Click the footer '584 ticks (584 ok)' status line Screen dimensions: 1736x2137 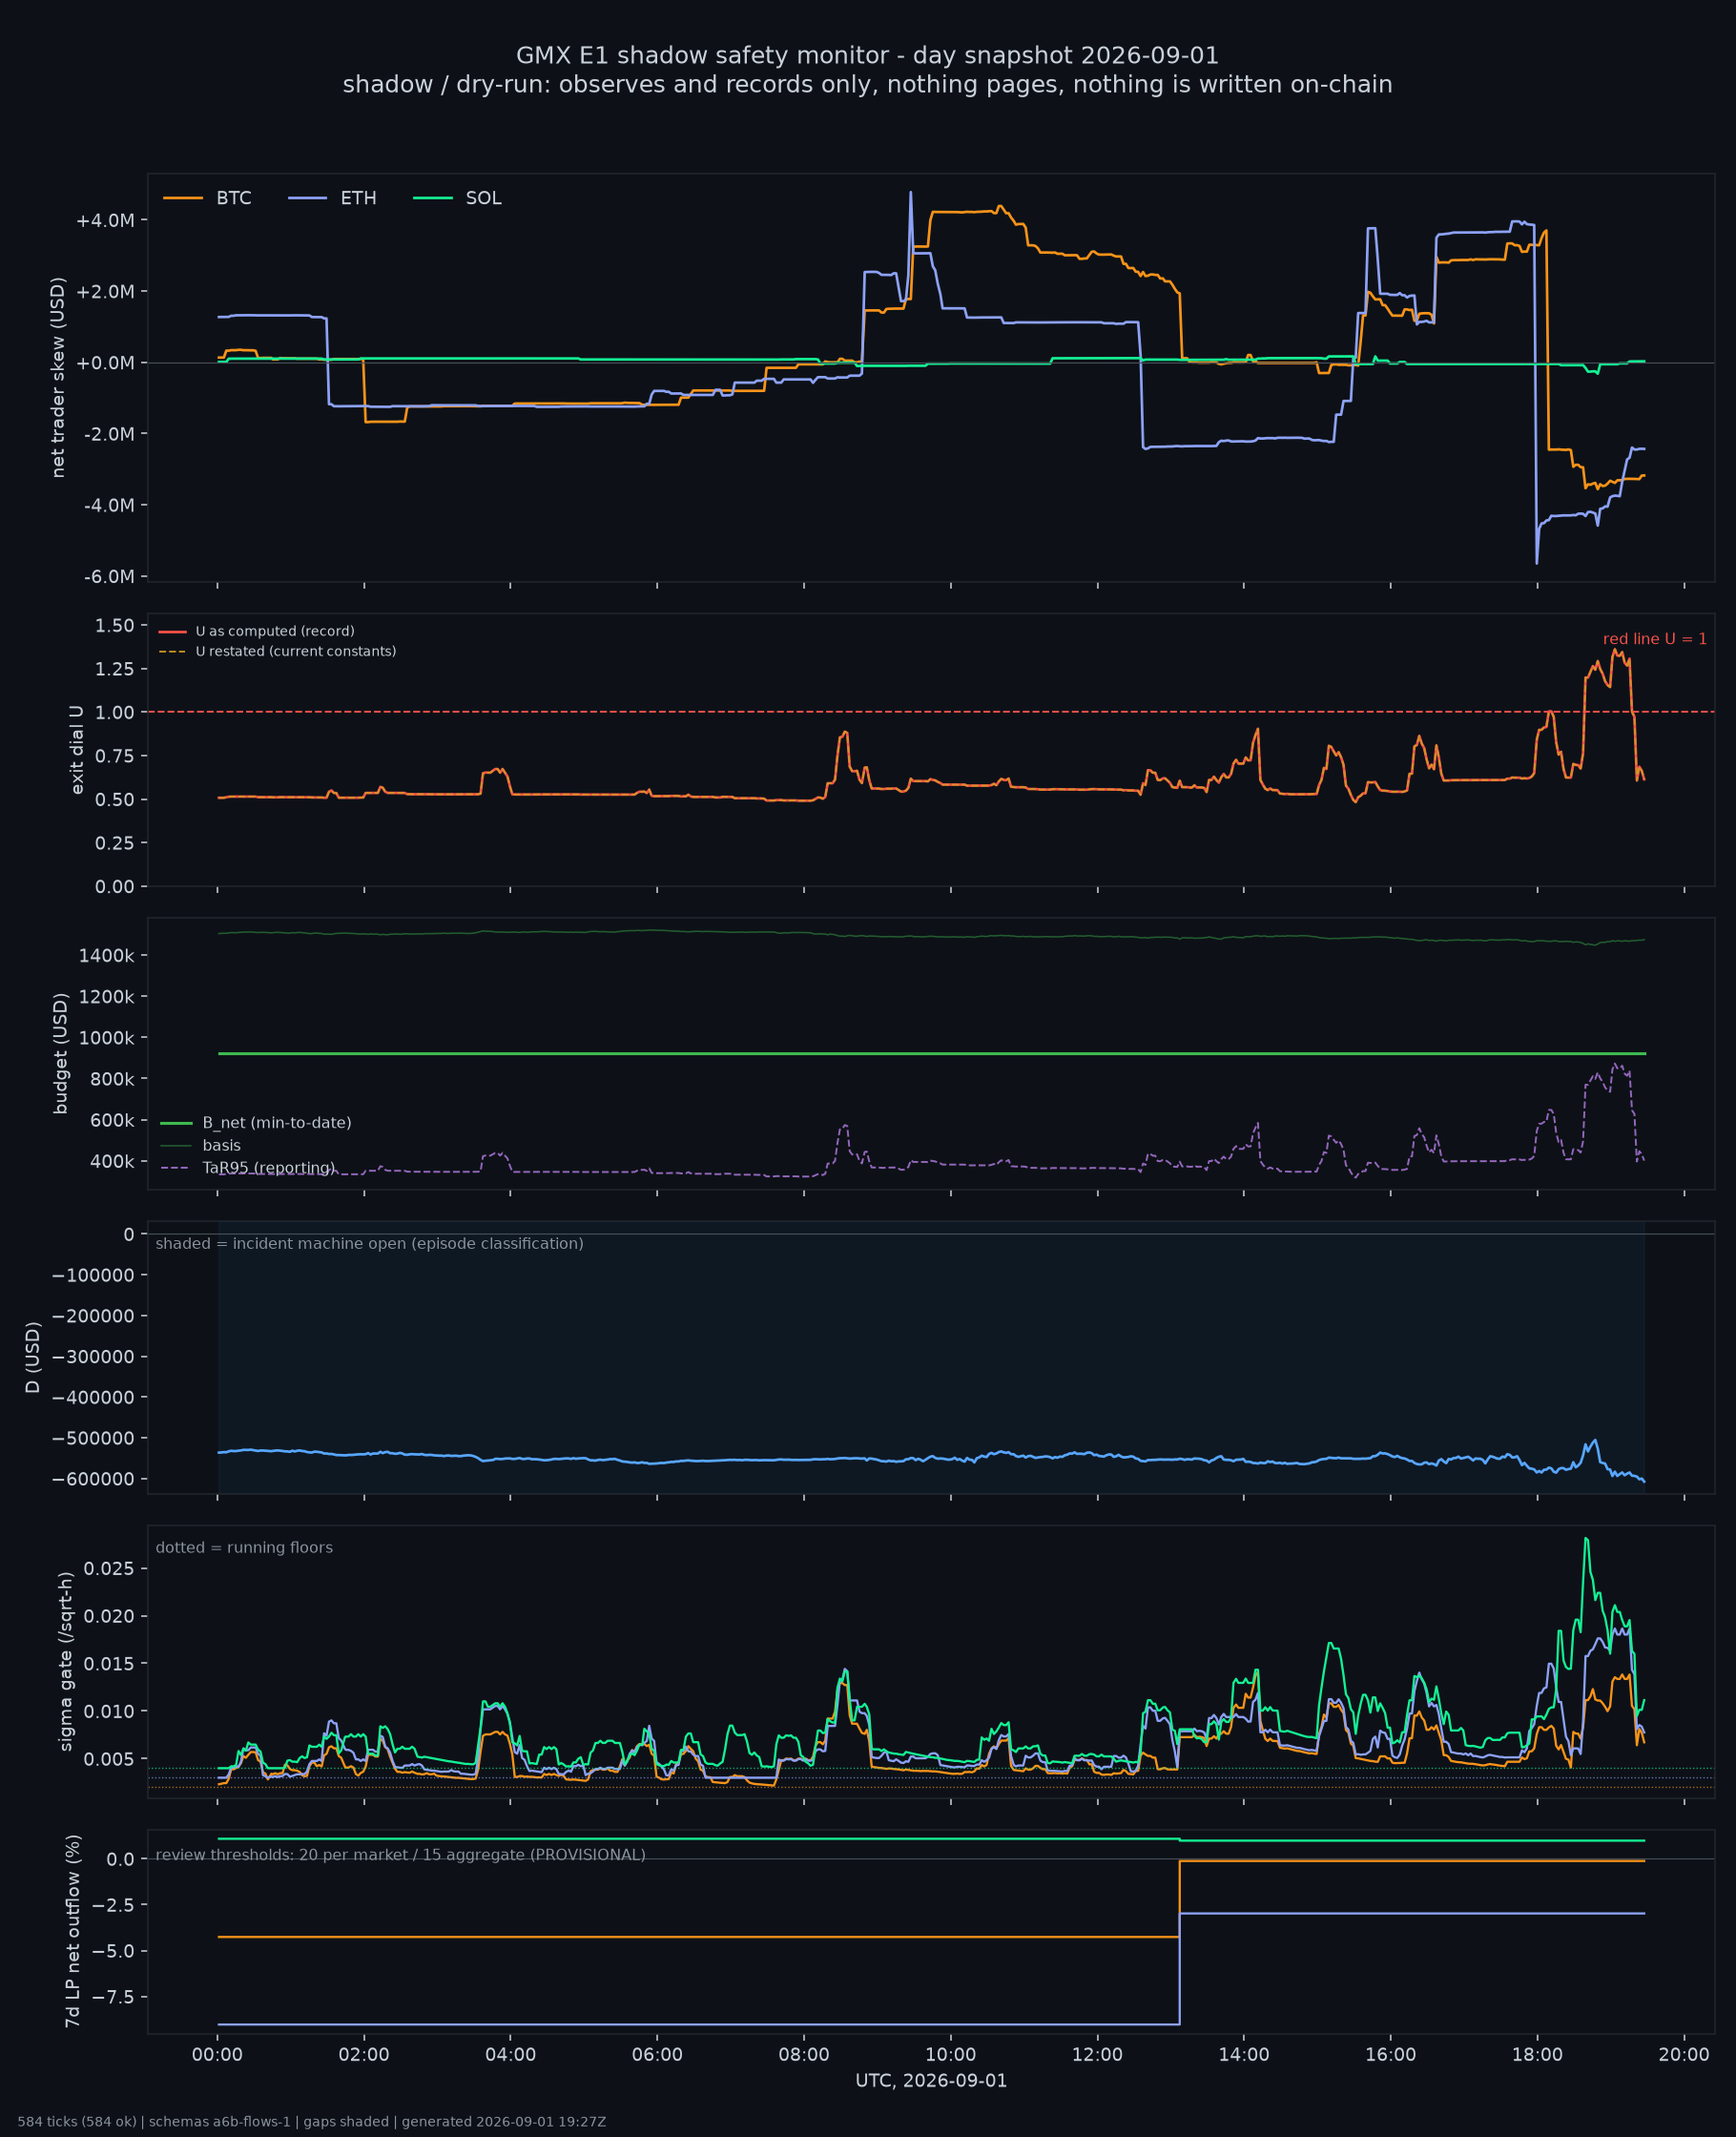pos(312,2122)
